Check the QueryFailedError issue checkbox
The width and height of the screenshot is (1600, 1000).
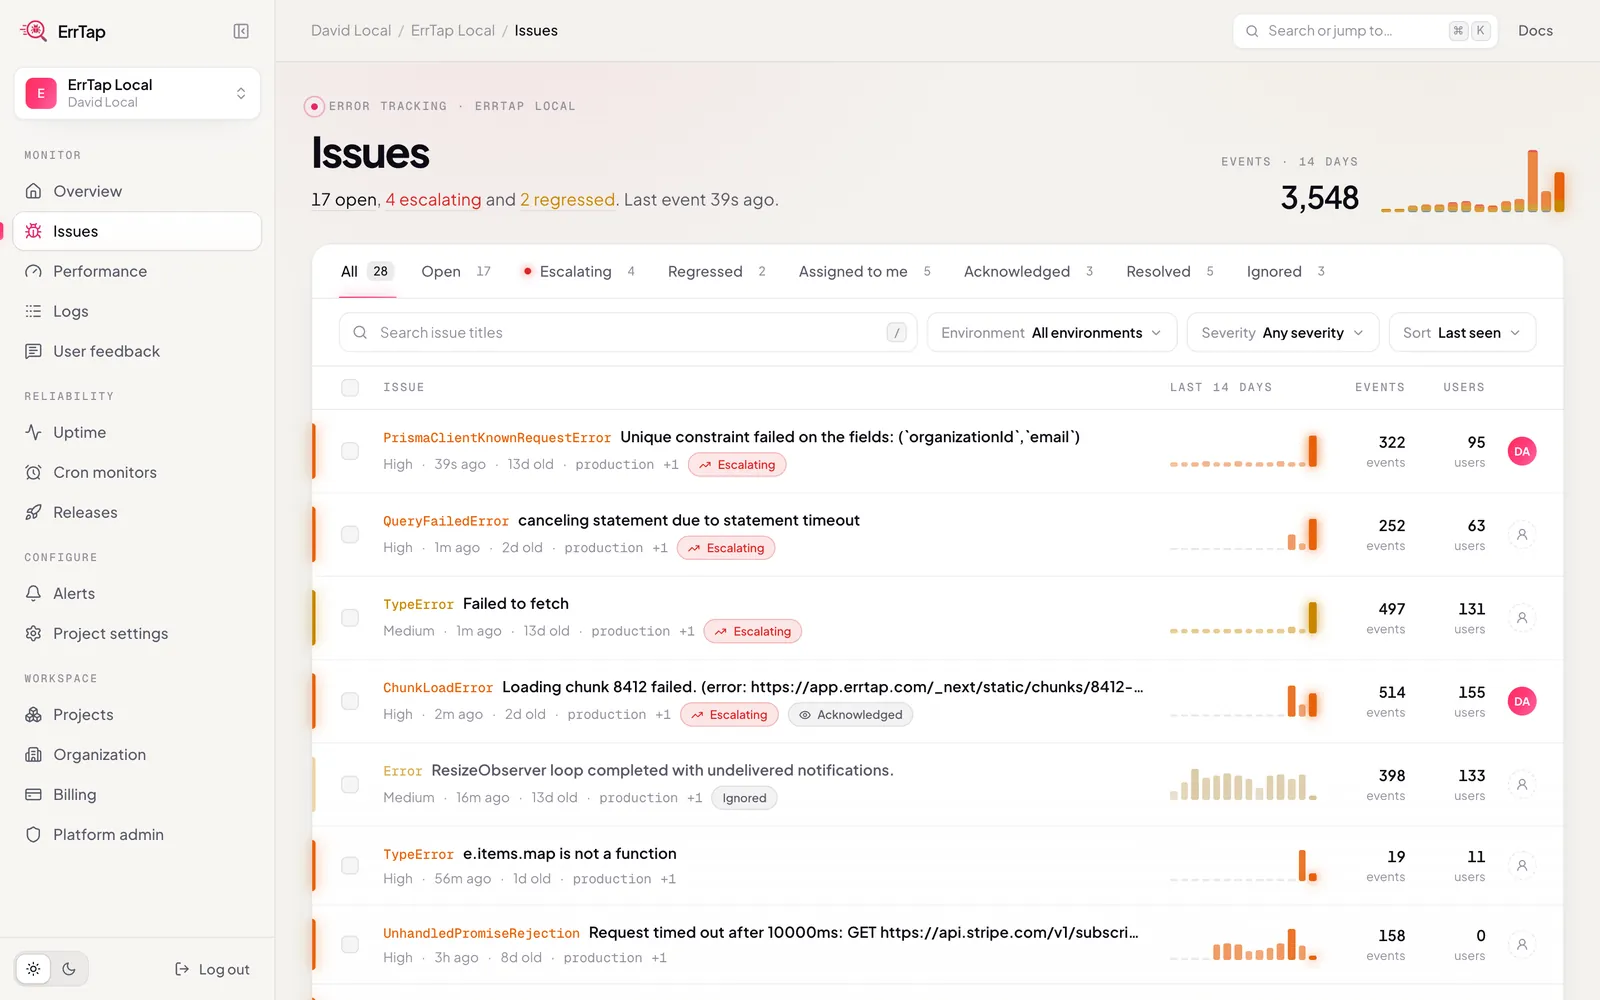(350, 535)
